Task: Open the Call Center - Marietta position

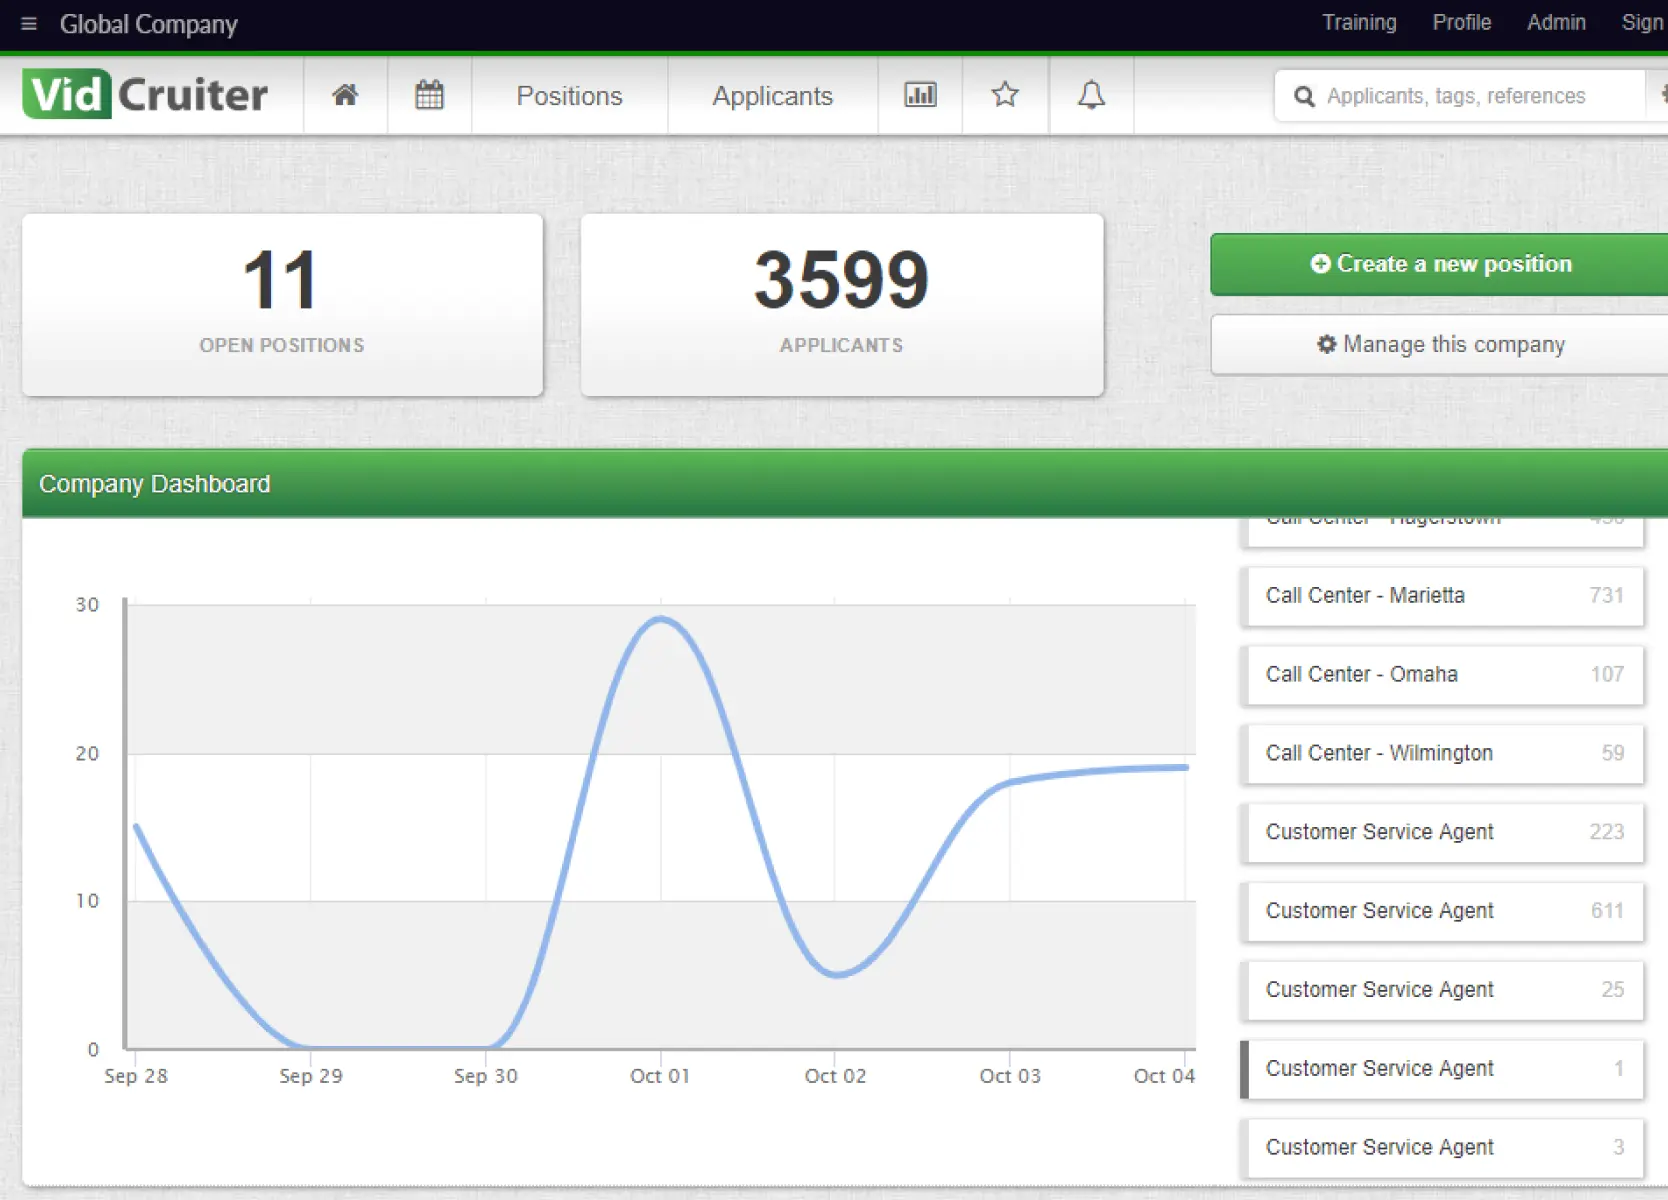Action: [x=1441, y=595]
